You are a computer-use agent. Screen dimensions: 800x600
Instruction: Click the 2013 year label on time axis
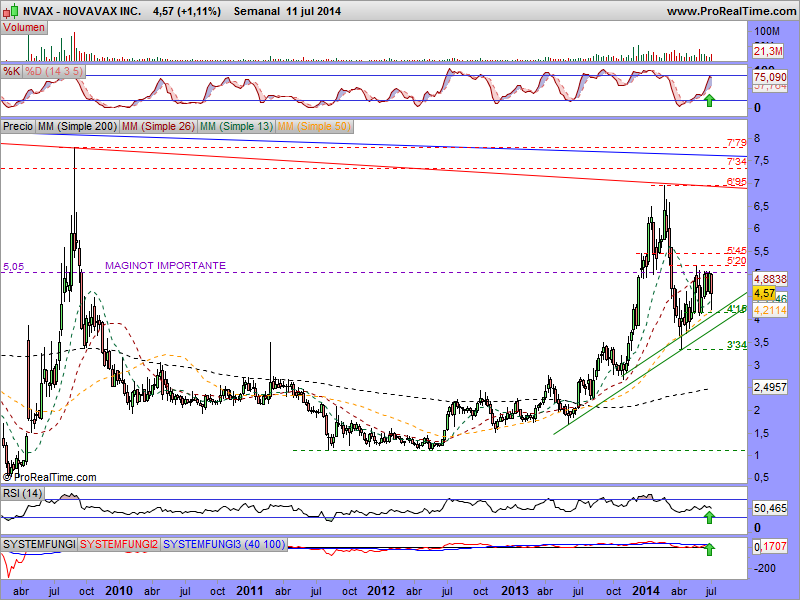coord(515,591)
